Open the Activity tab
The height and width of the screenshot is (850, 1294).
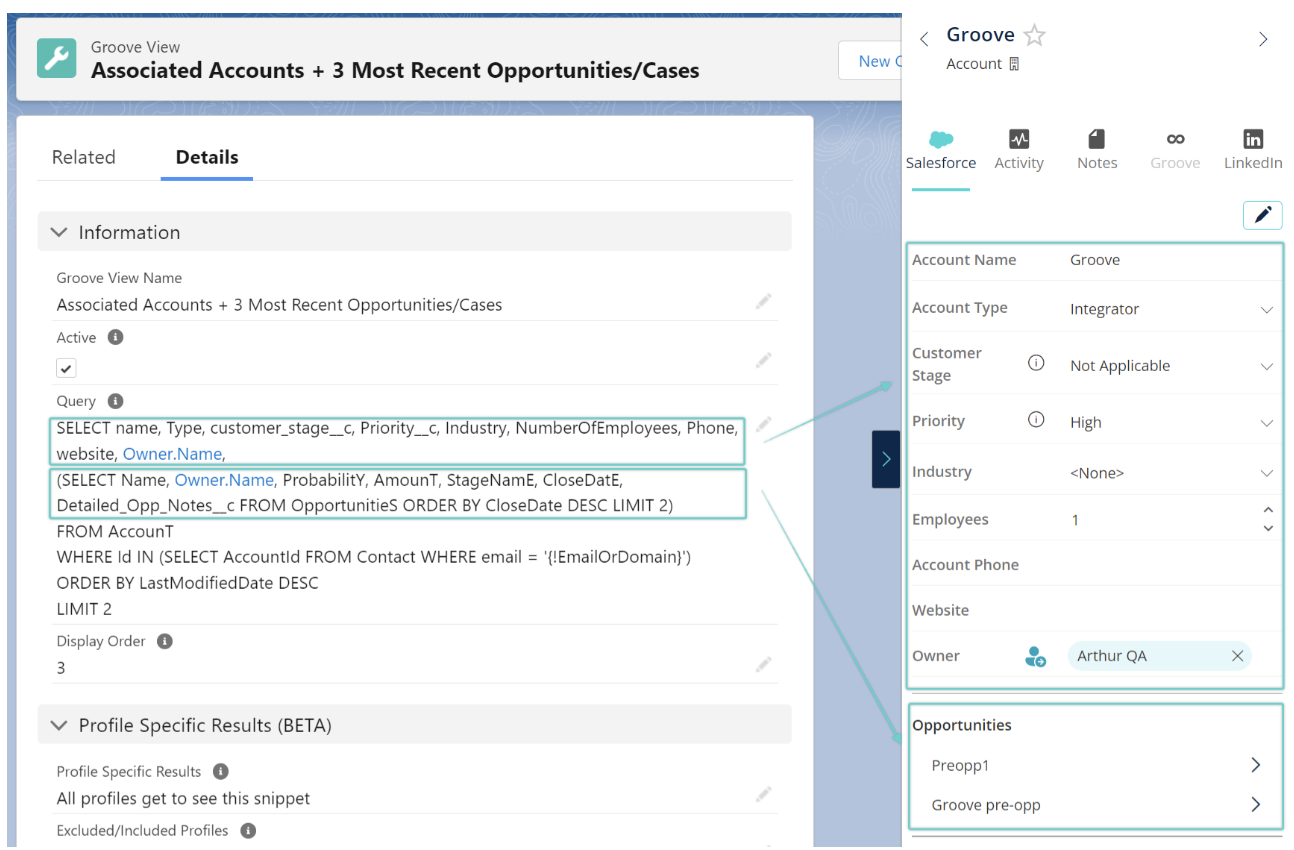click(x=1019, y=150)
